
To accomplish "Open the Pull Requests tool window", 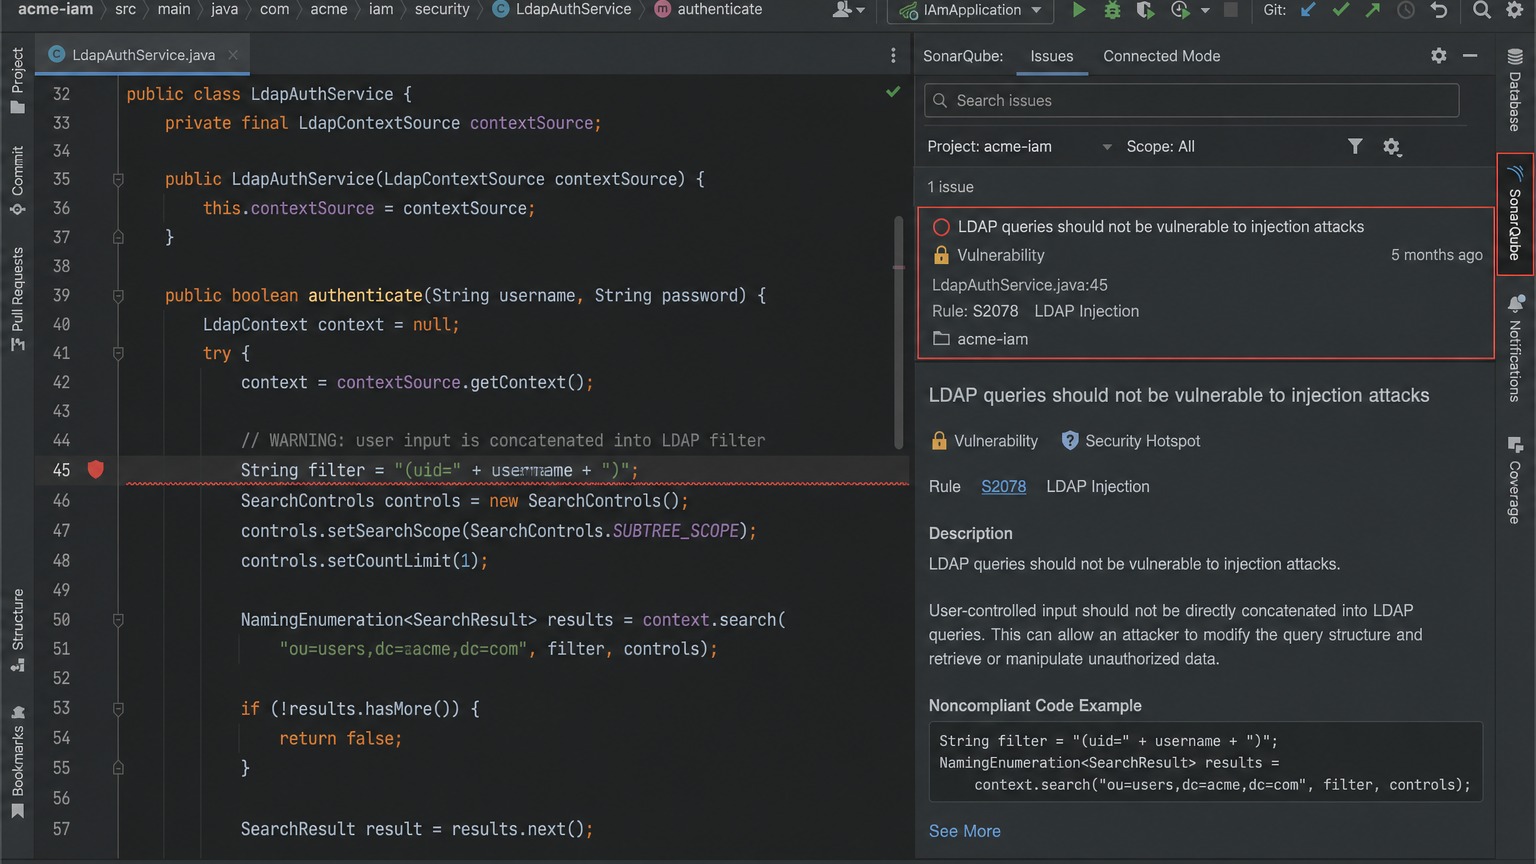I will pos(17,299).
